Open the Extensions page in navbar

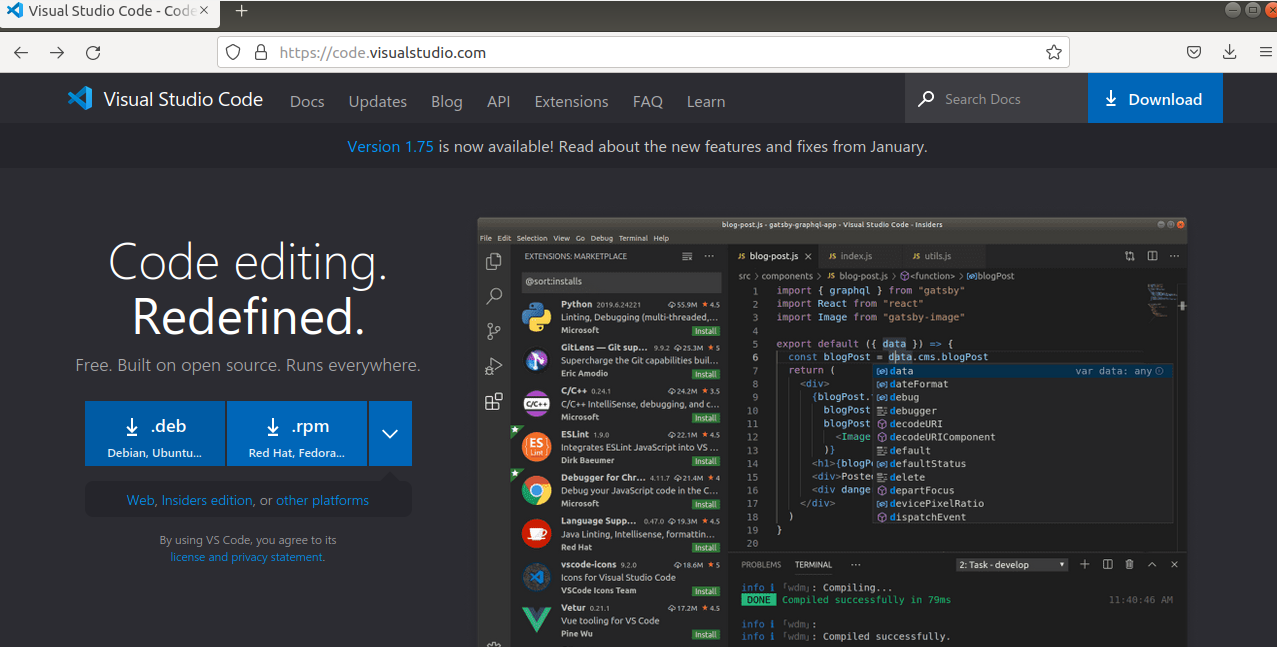[x=572, y=101]
